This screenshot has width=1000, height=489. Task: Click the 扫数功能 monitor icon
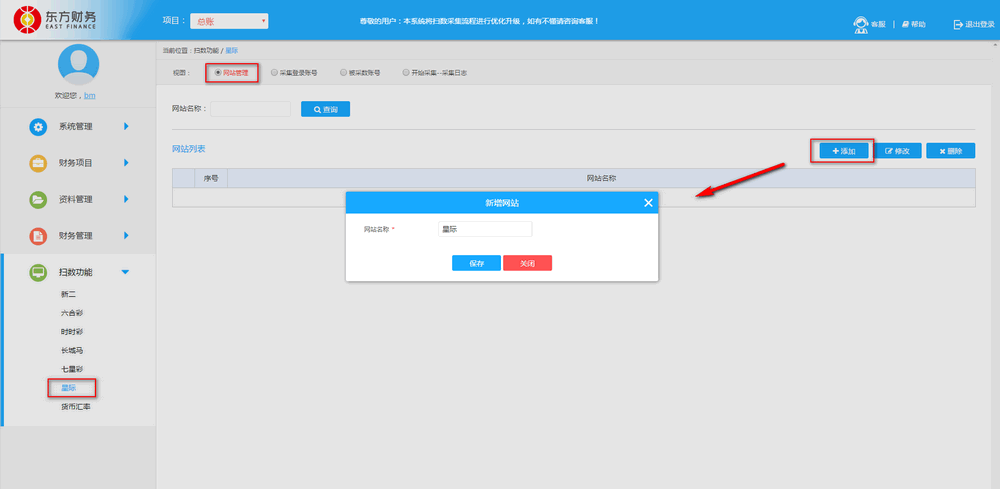(38, 272)
